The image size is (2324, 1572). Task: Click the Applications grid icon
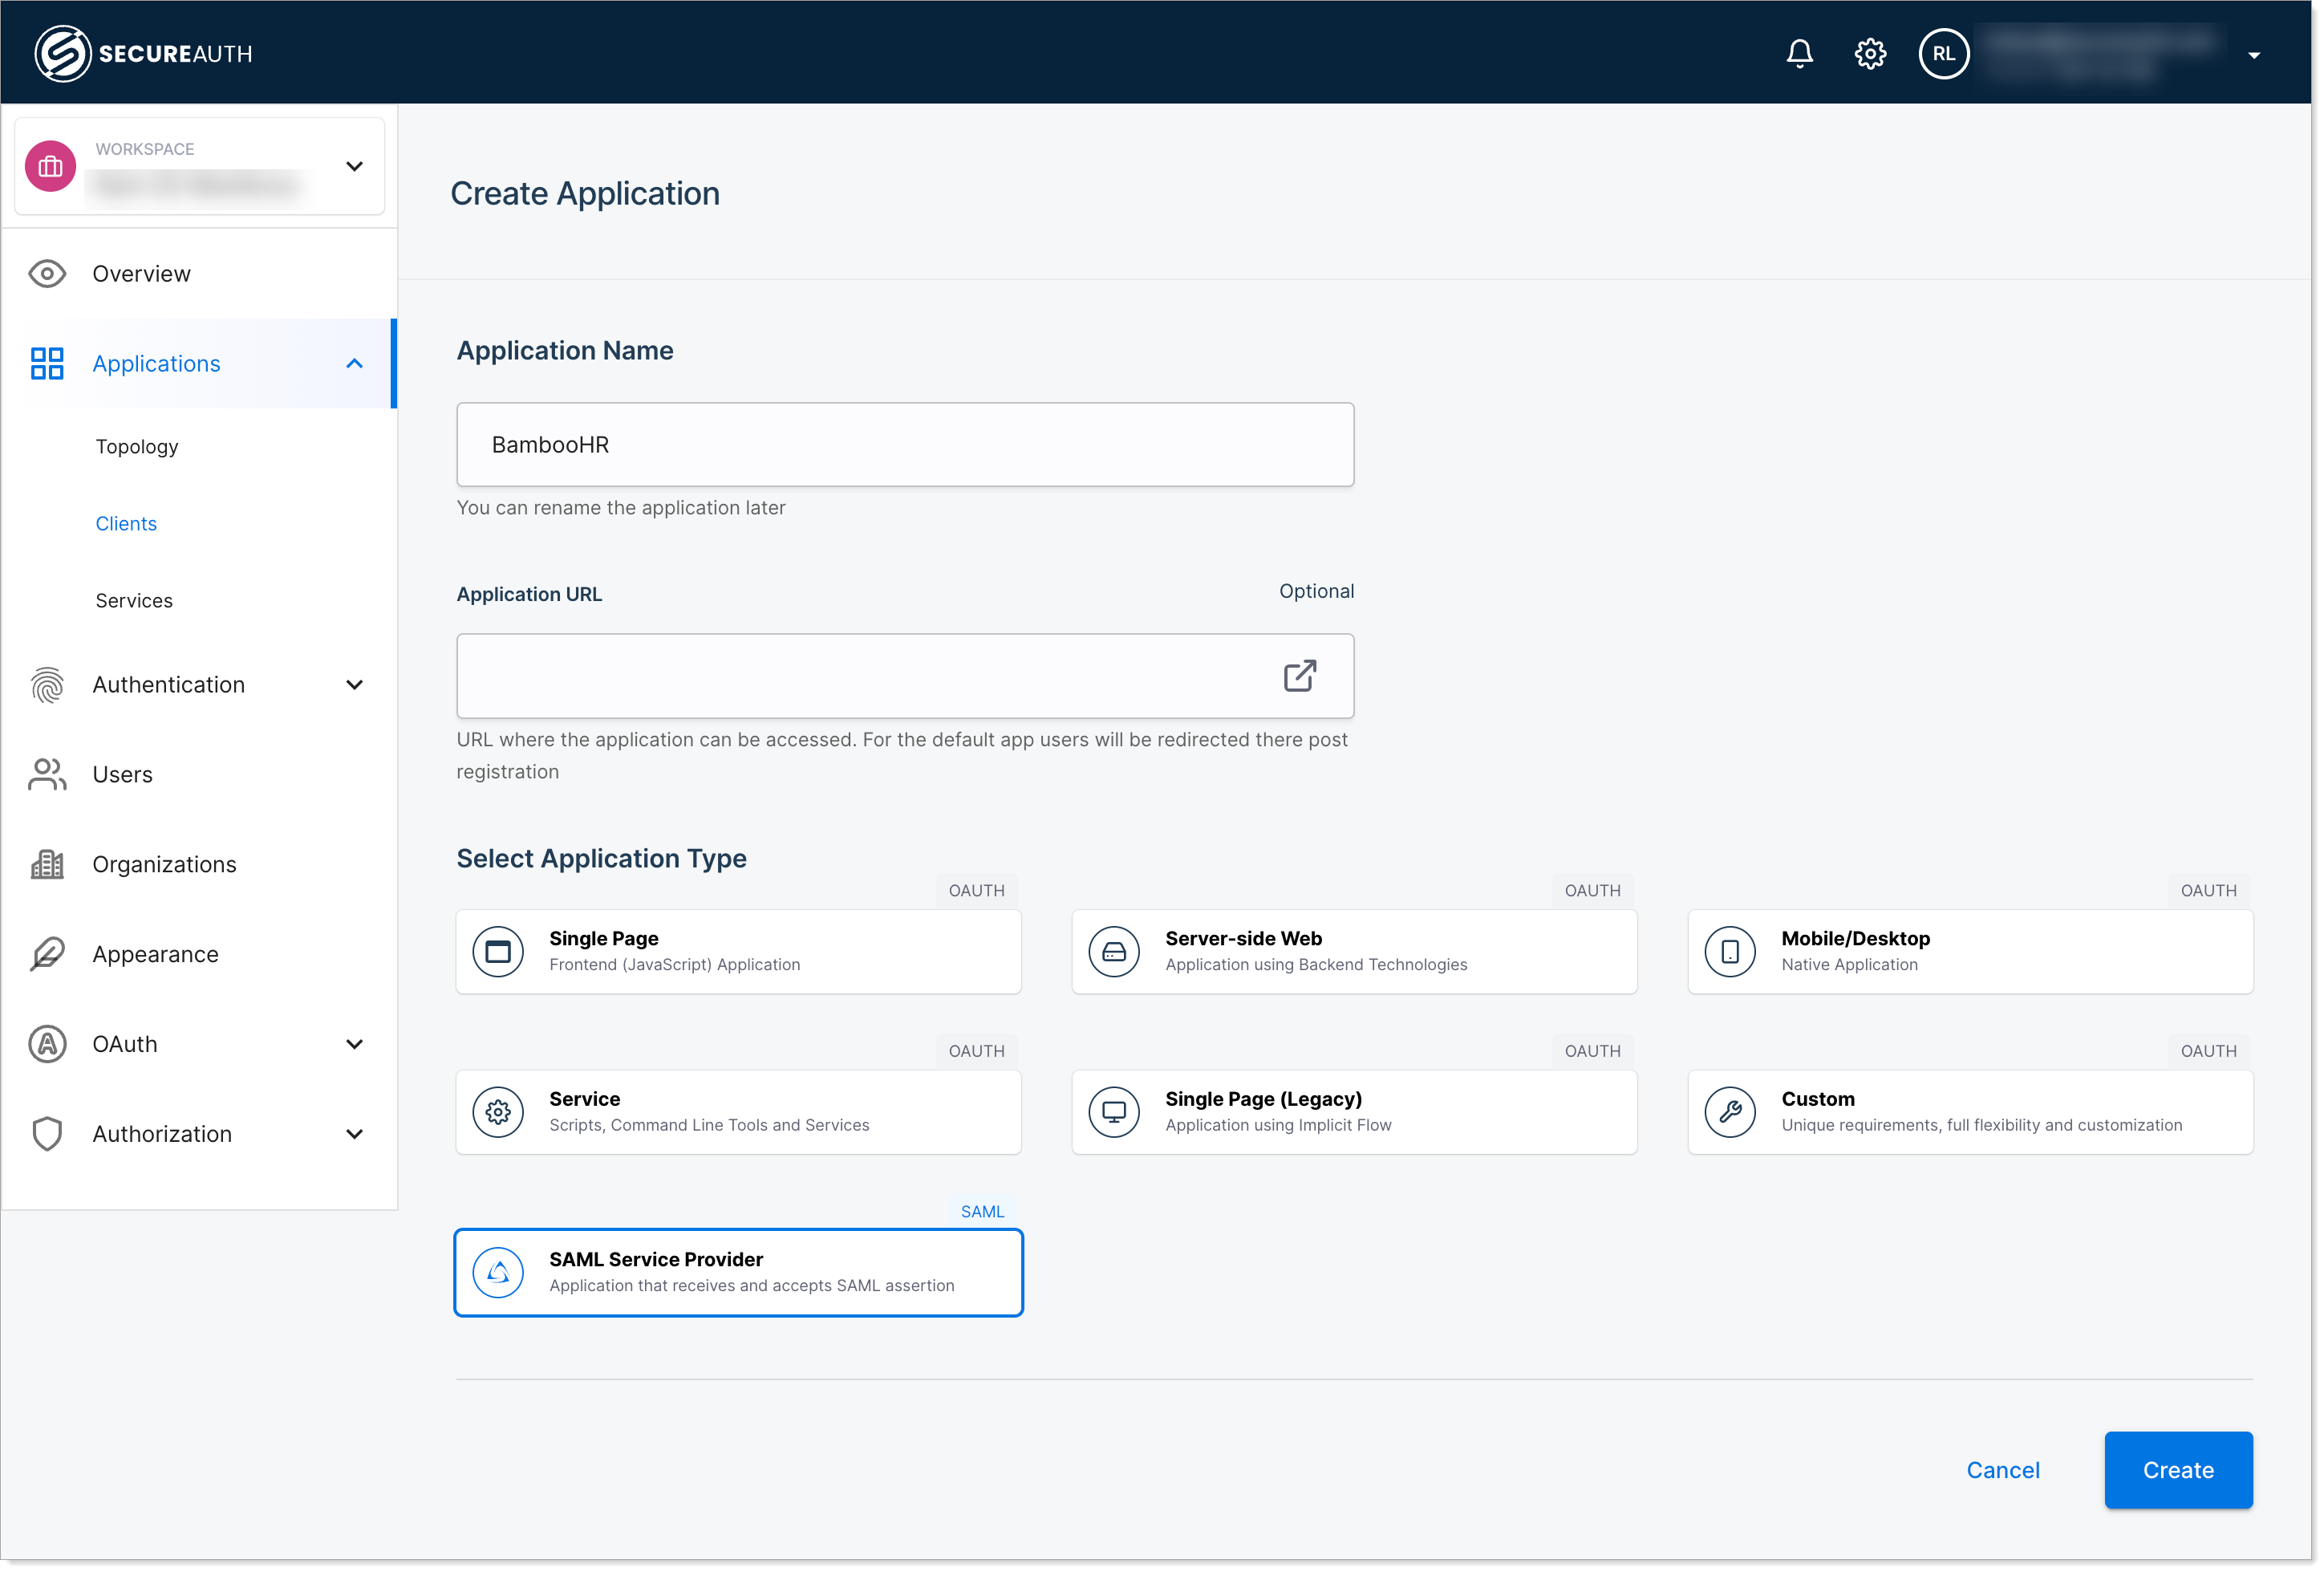[47, 363]
